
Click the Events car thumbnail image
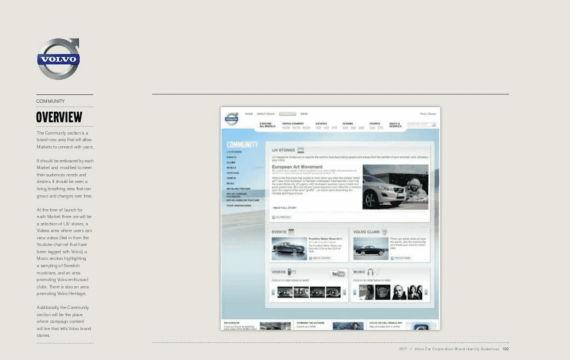tap(289, 248)
